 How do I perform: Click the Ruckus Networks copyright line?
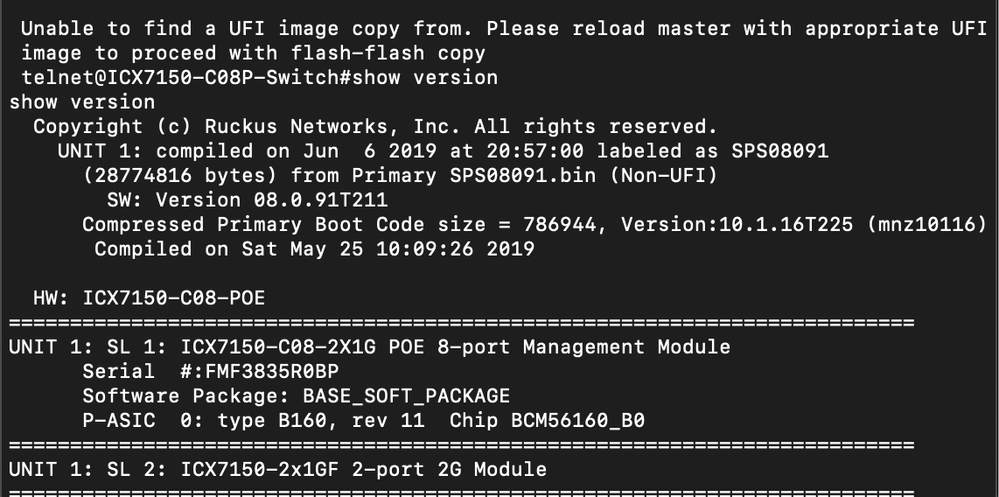tap(375, 127)
